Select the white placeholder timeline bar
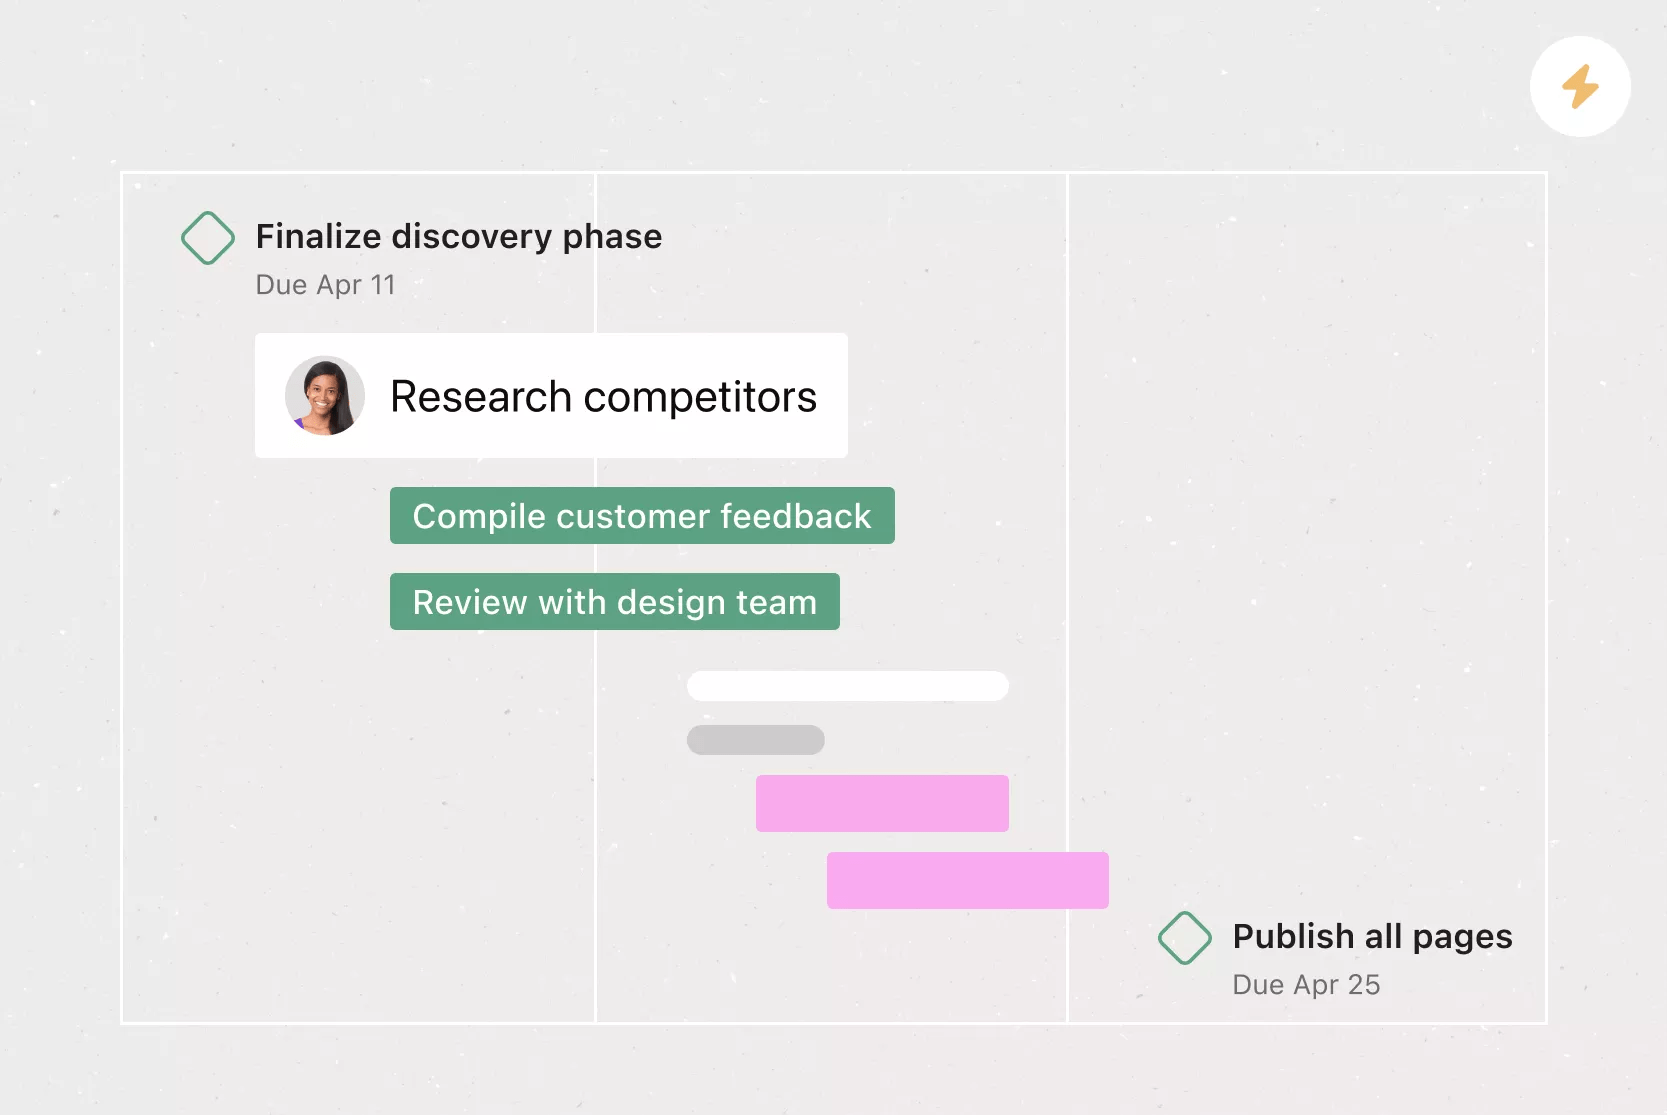This screenshot has height=1115, width=1667. (x=848, y=686)
